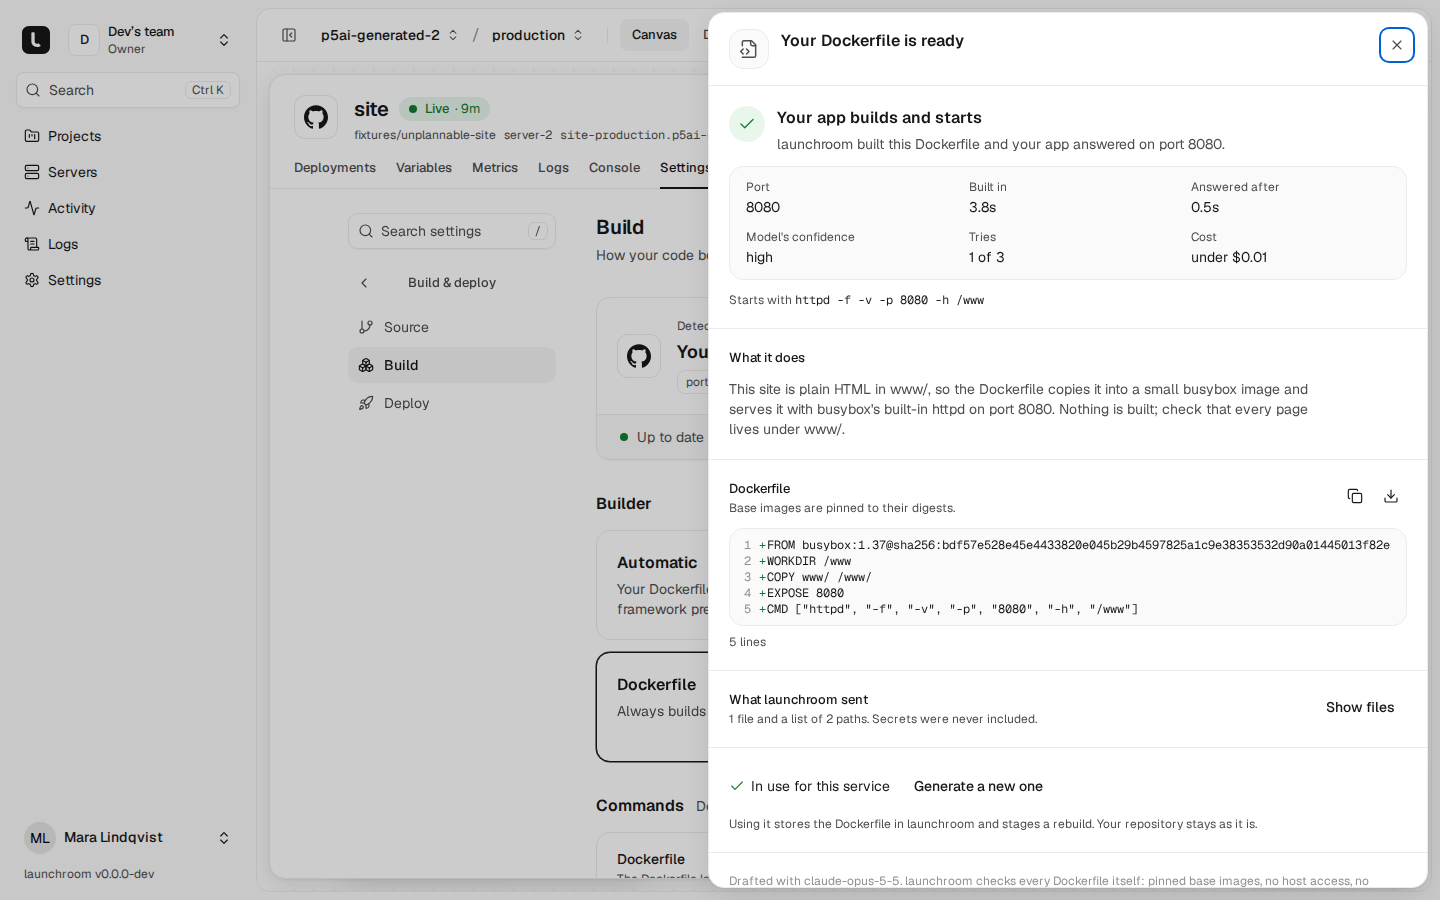Click the ML avatar
This screenshot has width=1440, height=900.
(40, 838)
